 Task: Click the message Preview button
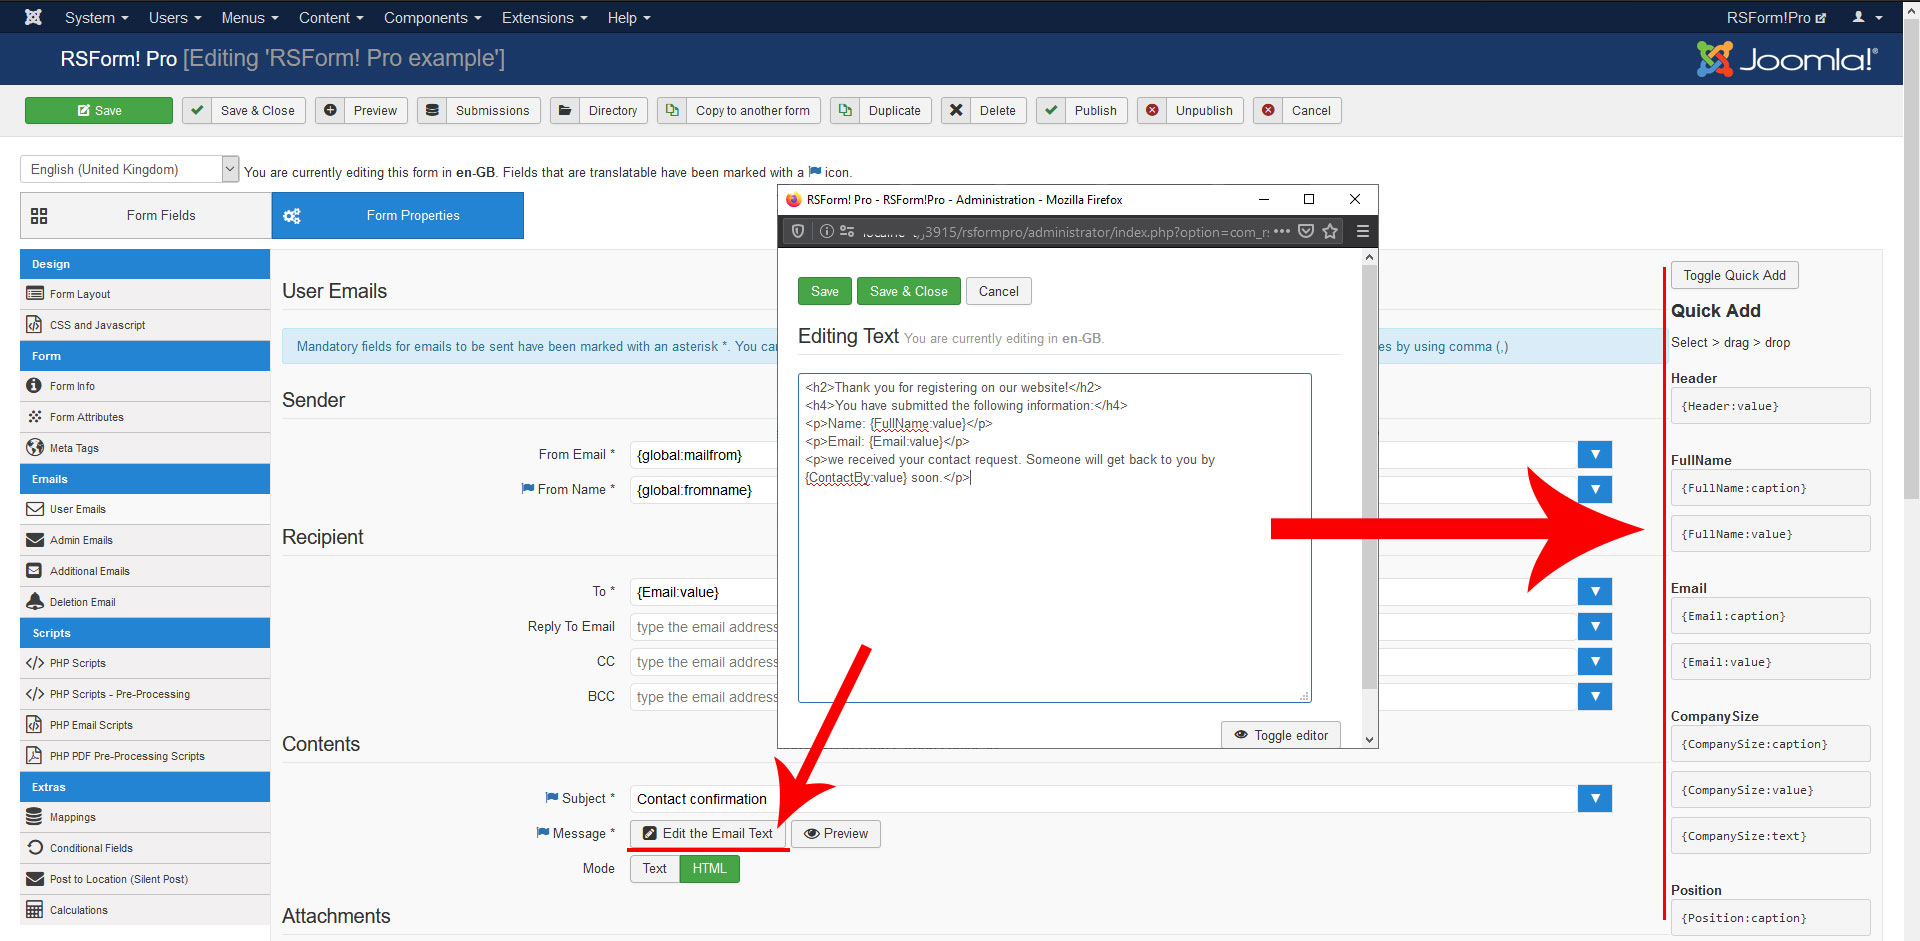click(x=836, y=833)
